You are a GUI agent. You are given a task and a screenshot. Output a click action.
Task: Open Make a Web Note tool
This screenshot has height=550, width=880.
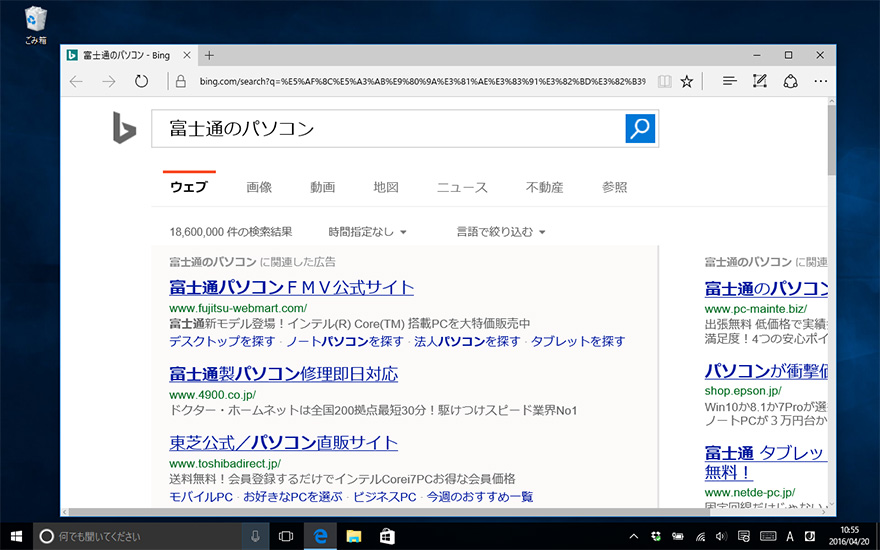[760, 82]
